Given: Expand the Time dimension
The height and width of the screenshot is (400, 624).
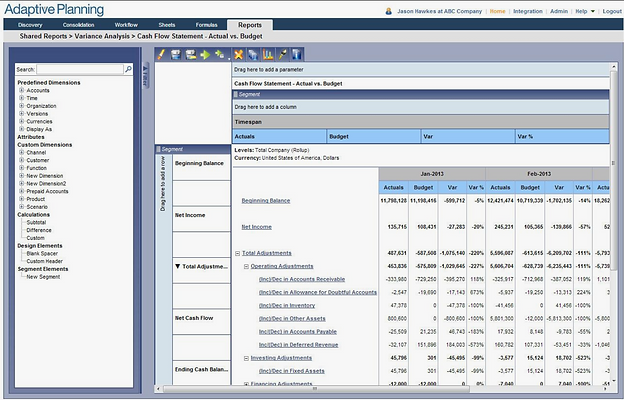Looking at the screenshot, I should point(21,98).
